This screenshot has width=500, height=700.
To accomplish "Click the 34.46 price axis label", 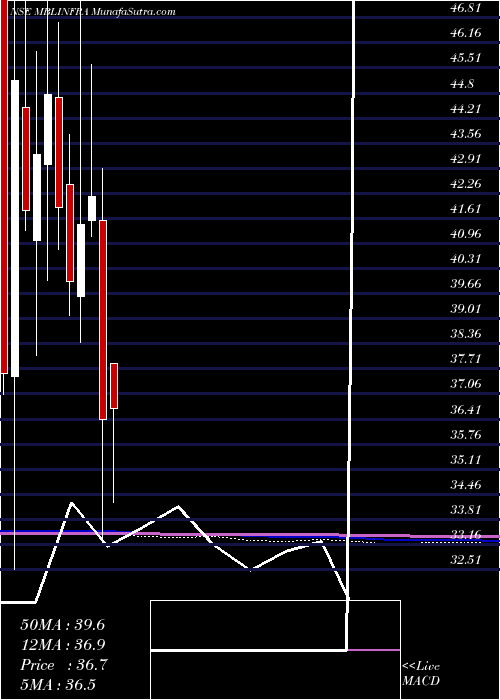I will tap(466, 484).
